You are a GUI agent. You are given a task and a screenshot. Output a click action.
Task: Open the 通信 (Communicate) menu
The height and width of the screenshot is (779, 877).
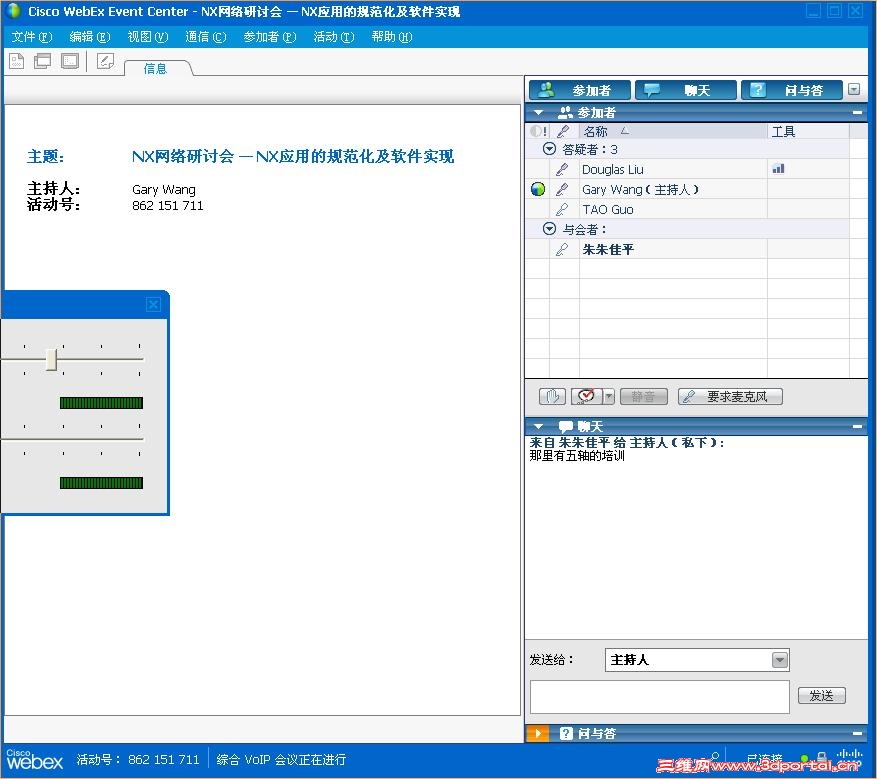click(x=205, y=37)
